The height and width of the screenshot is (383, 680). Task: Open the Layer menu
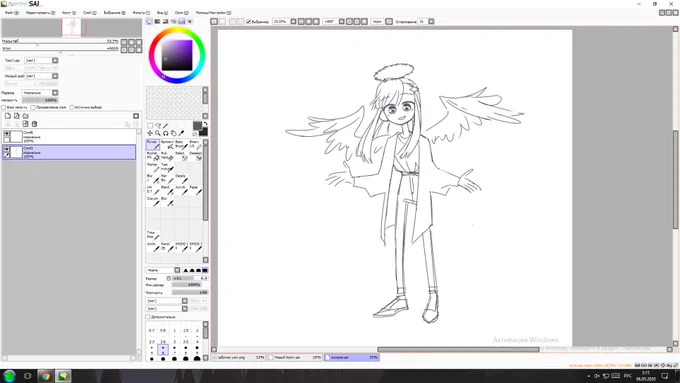(90, 13)
